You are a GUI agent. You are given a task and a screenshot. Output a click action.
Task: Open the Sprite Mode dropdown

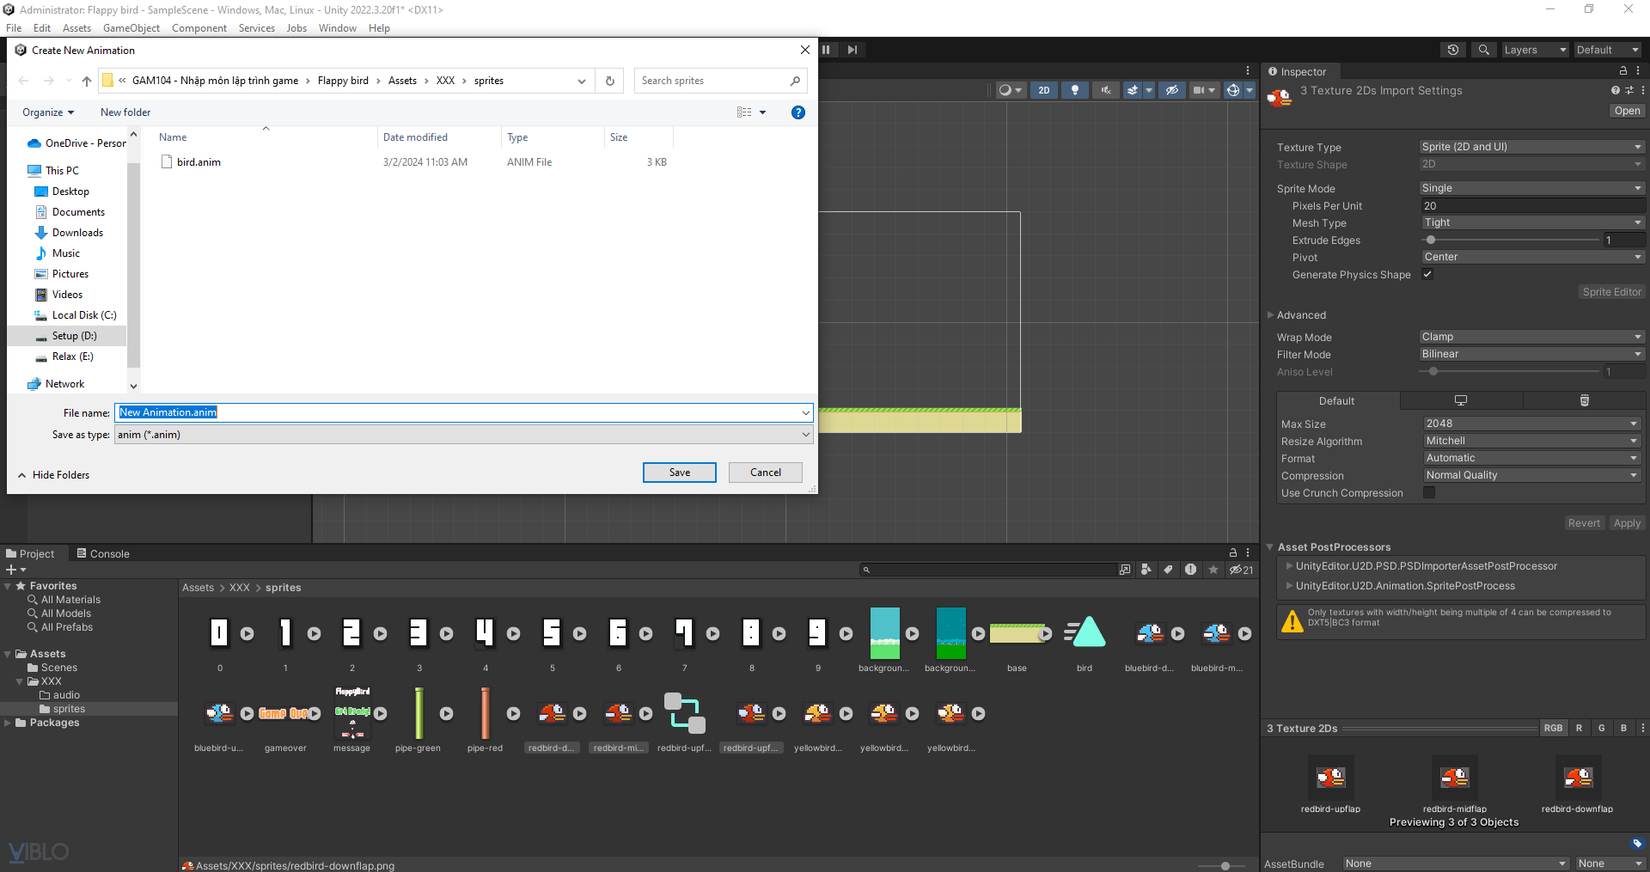pyautogui.click(x=1531, y=188)
